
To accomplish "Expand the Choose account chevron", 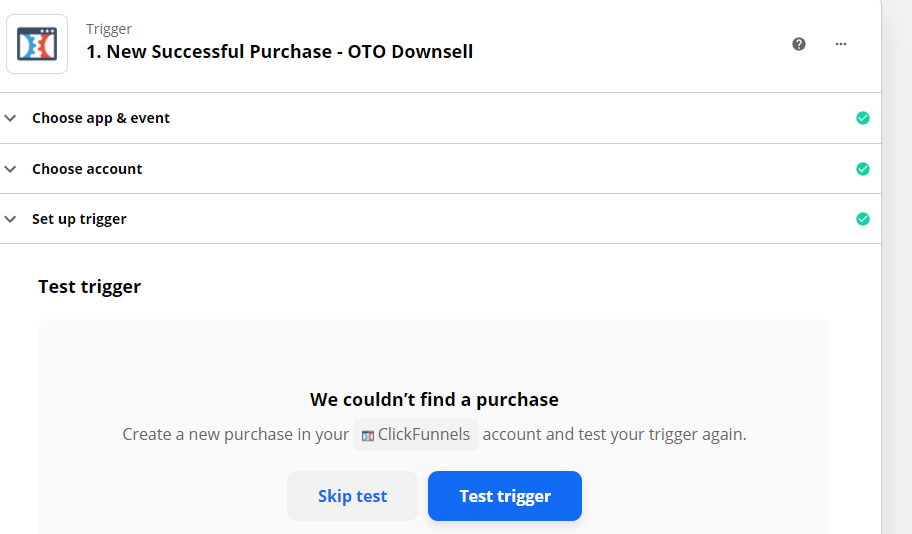I will (10, 169).
